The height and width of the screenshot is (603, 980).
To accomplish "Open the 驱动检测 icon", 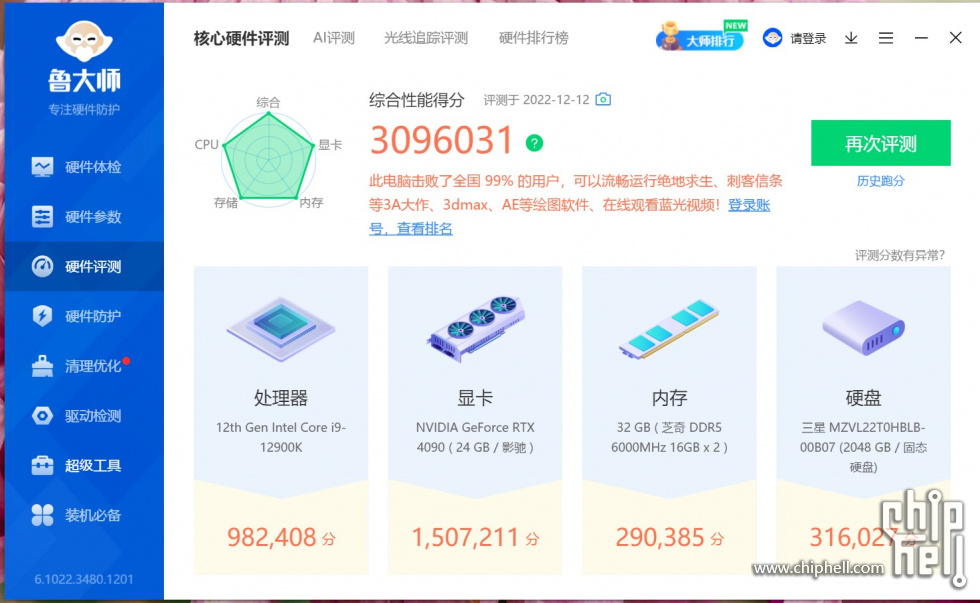I will pos(42,416).
